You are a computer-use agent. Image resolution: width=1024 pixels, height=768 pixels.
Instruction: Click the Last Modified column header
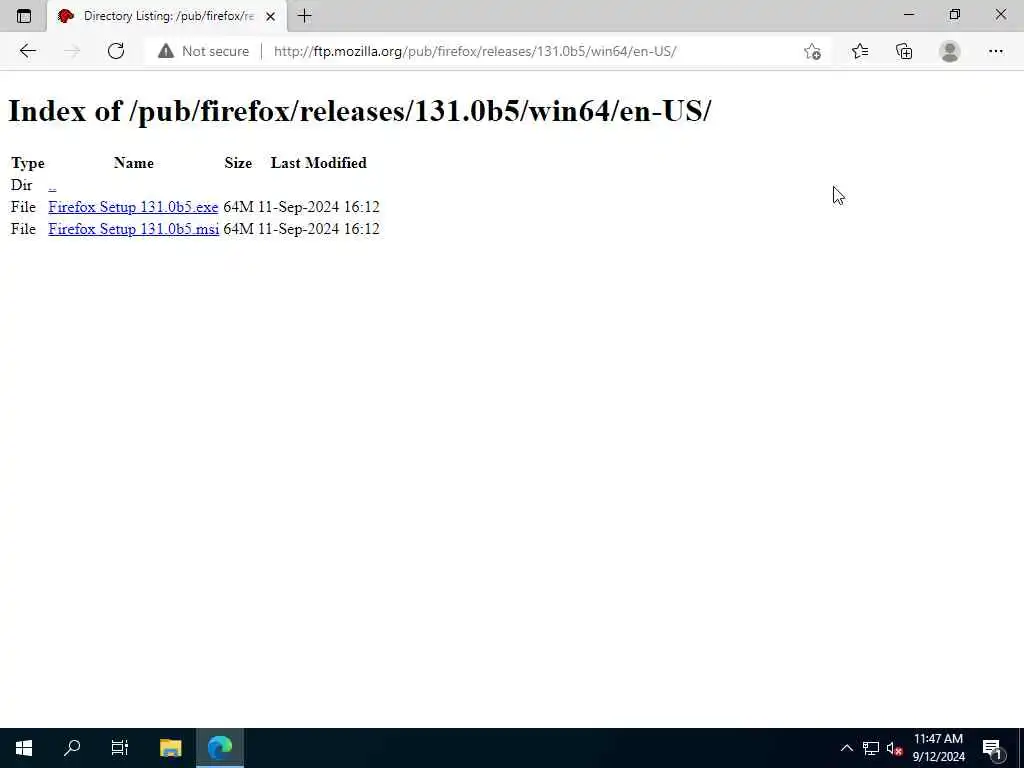(319, 163)
